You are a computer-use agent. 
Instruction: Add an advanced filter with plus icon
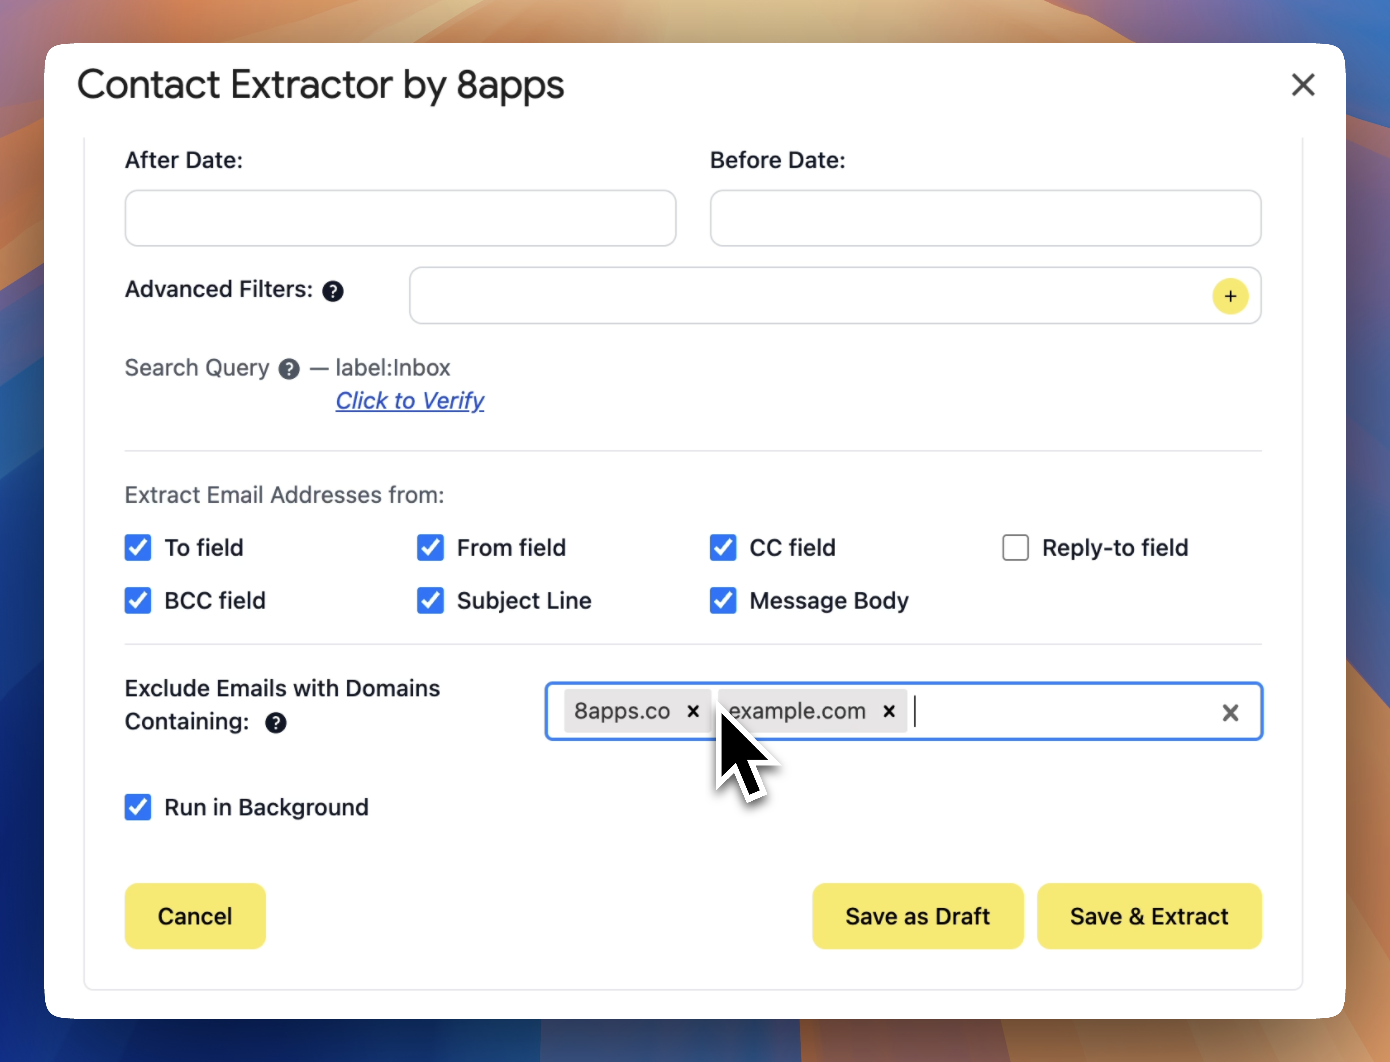click(x=1230, y=296)
